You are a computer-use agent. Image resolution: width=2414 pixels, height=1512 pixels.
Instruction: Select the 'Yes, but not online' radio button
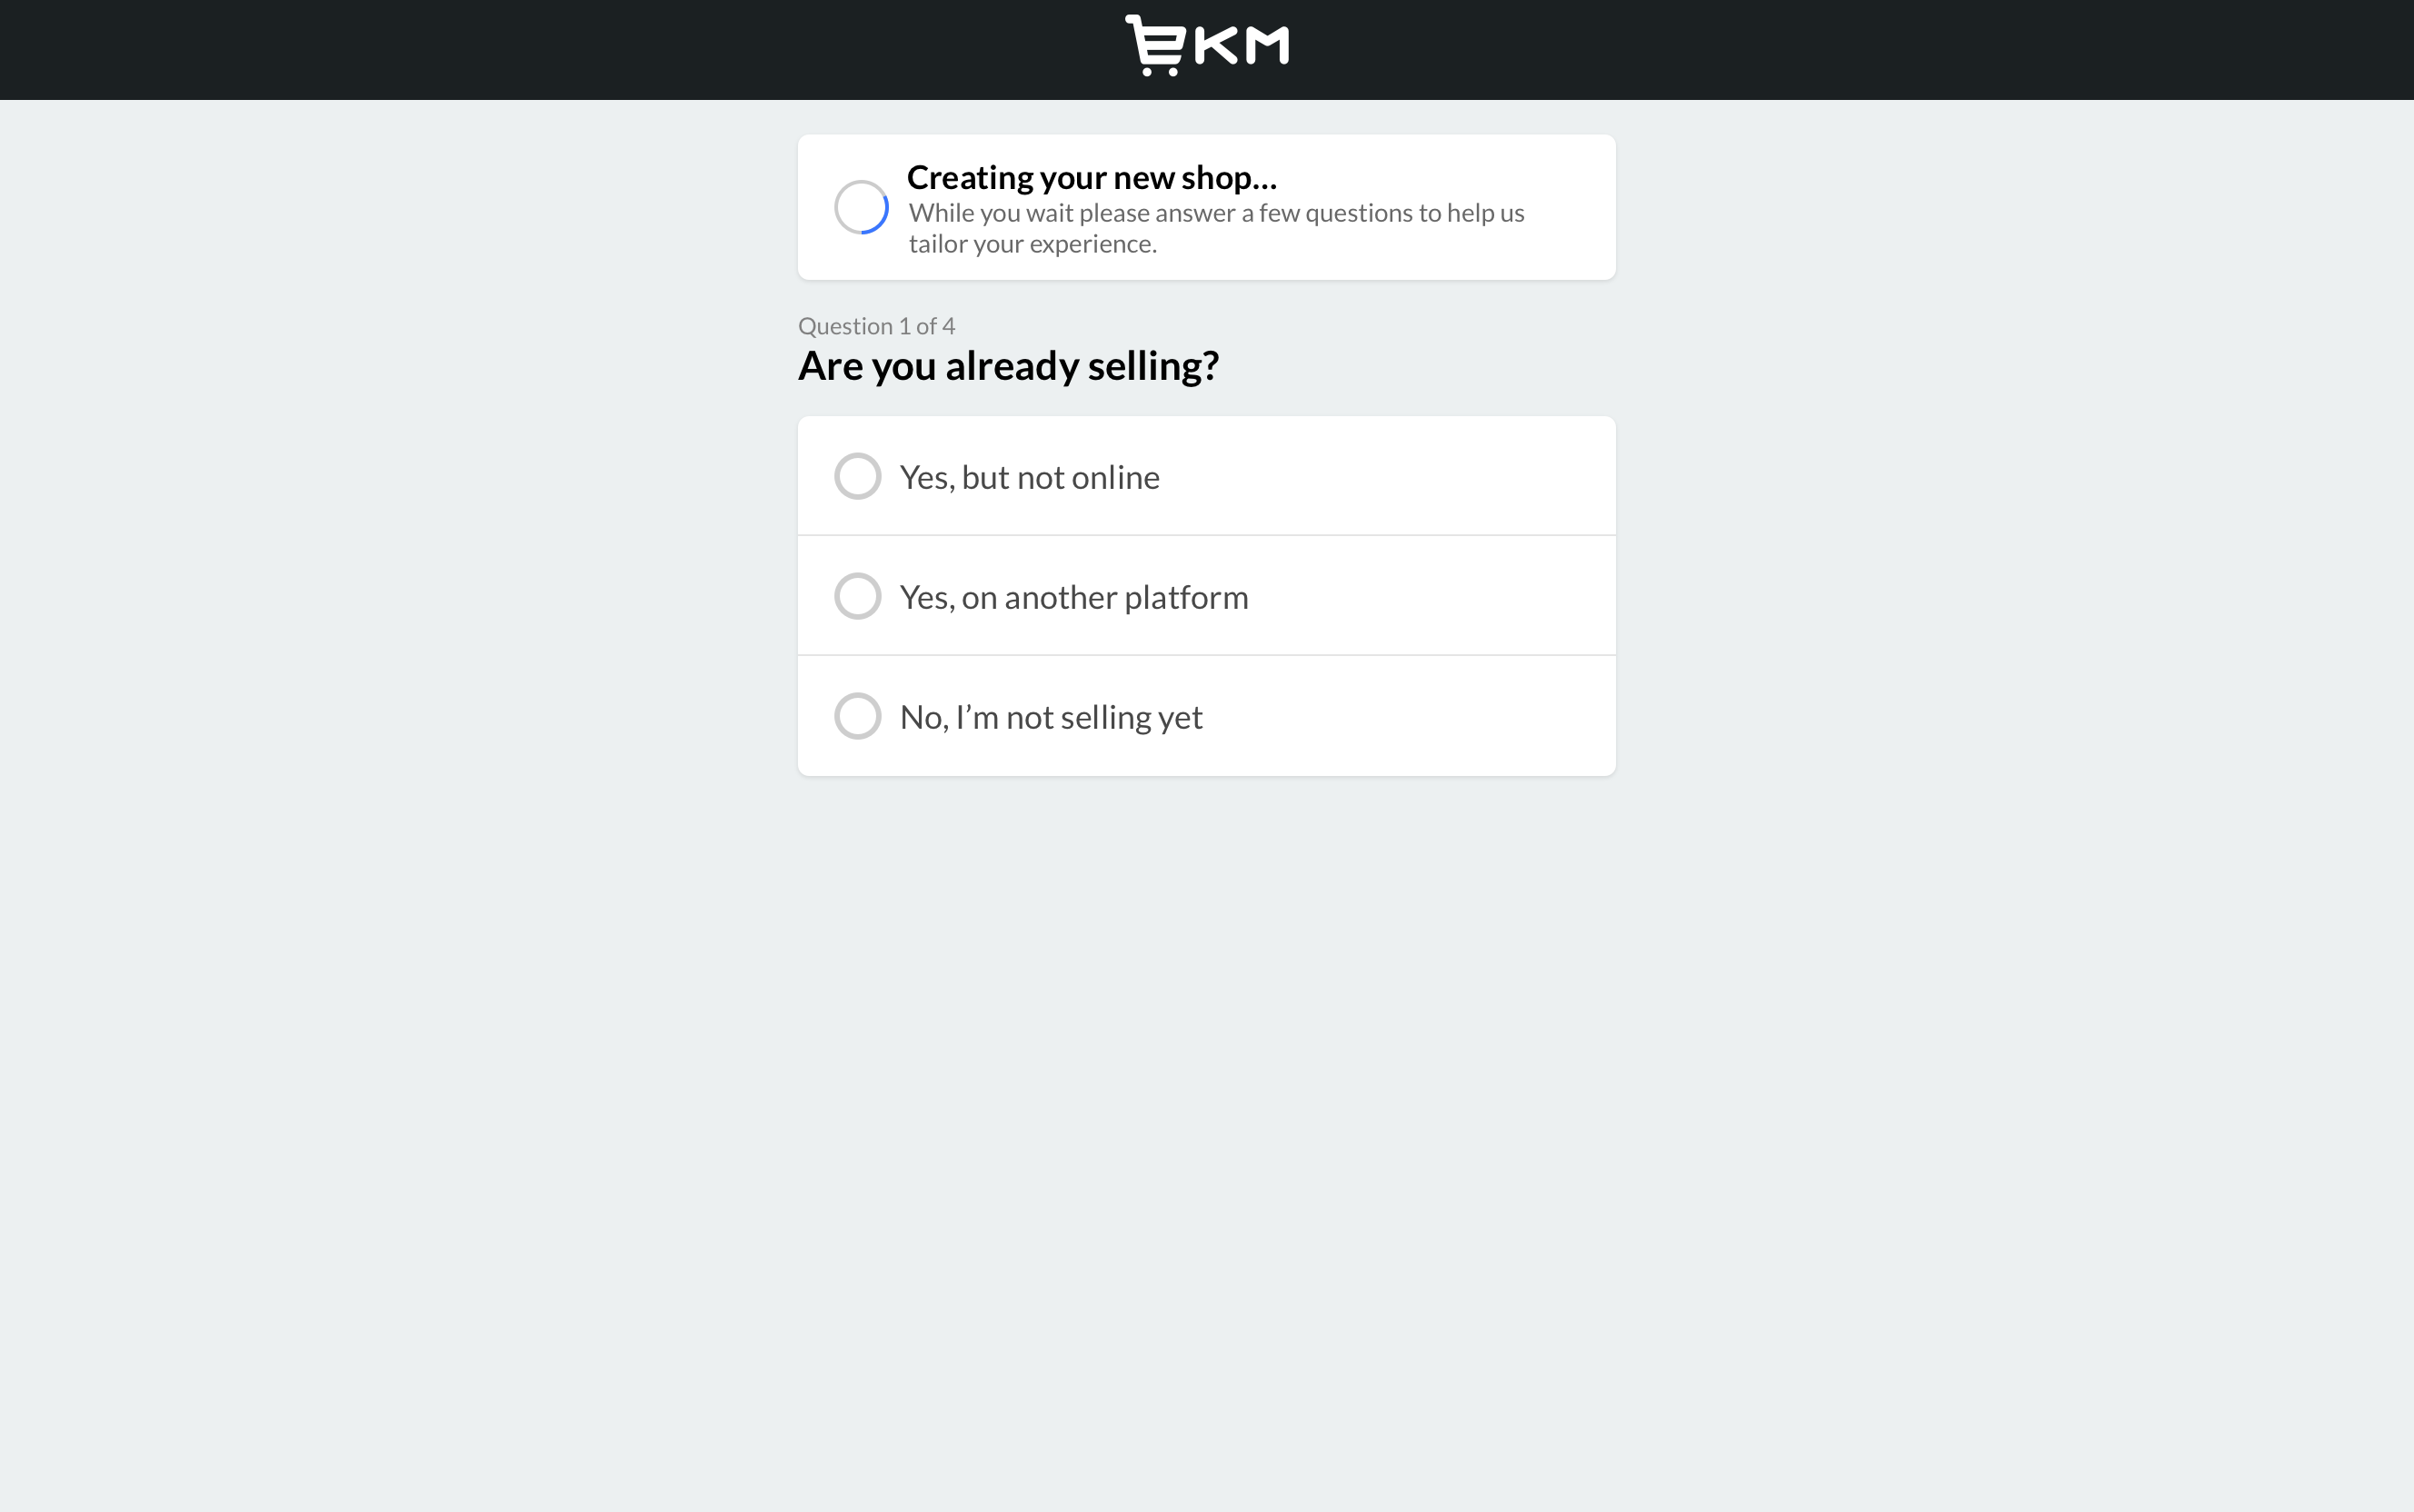(858, 476)
